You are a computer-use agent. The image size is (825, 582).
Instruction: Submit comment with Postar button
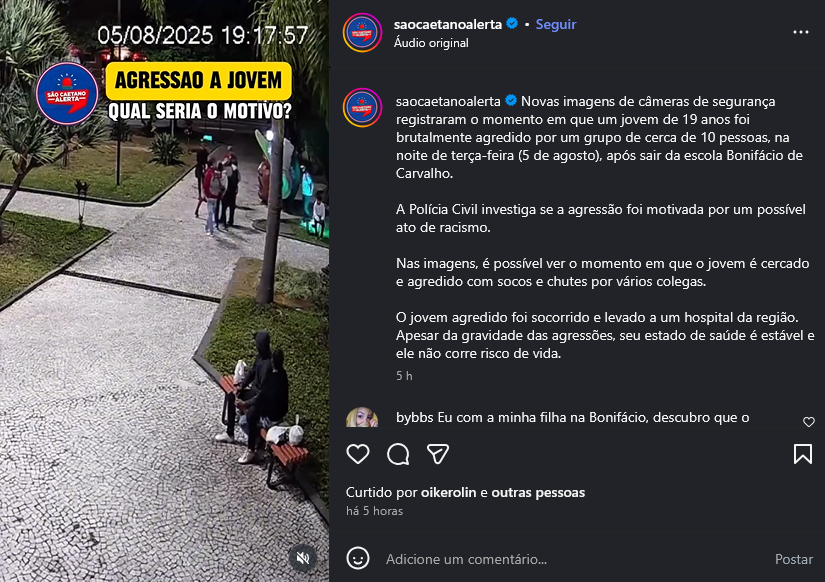point(793,559)
